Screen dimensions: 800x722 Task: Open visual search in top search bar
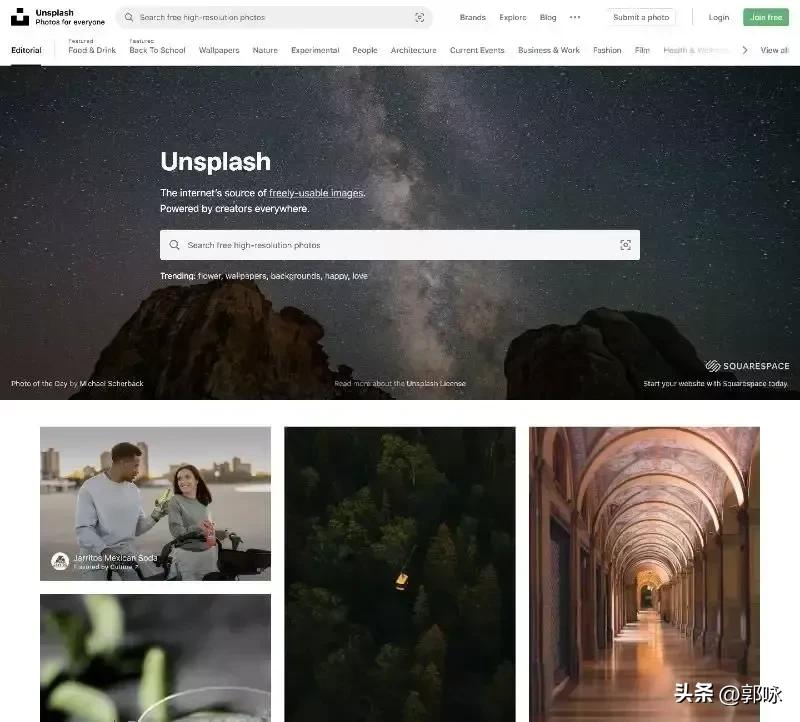419,17
